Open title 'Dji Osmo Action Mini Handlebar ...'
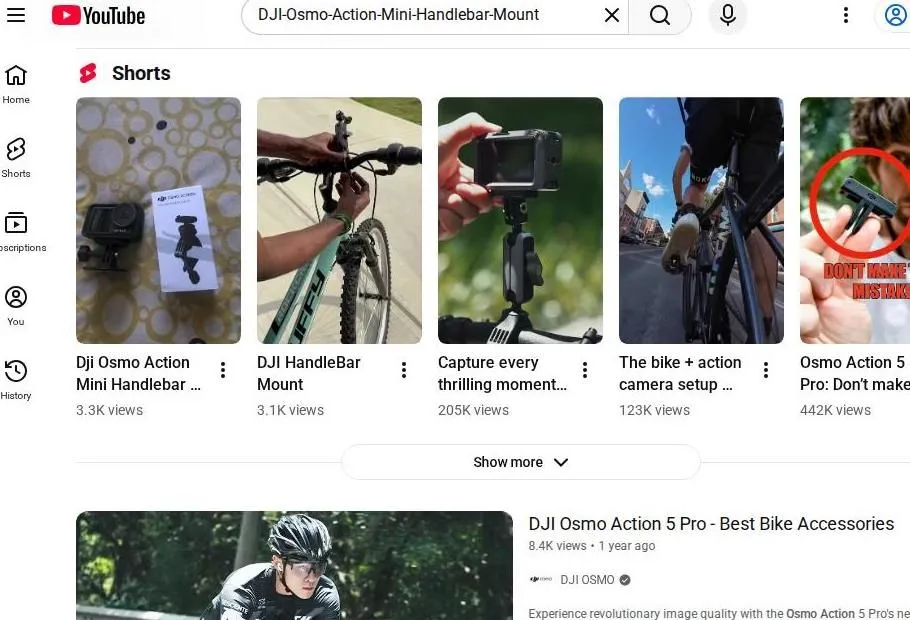 [x=138, y=373]
